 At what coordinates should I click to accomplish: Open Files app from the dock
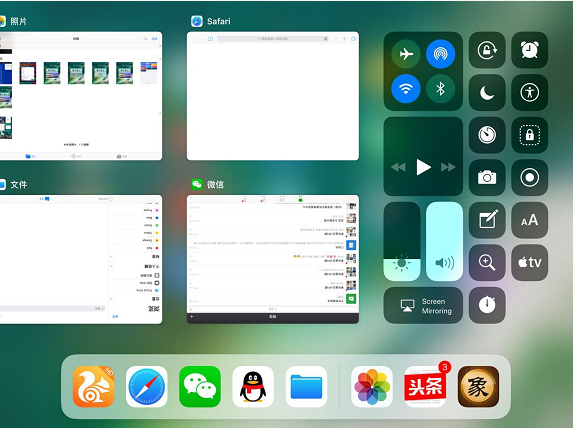tap(306, 386)
